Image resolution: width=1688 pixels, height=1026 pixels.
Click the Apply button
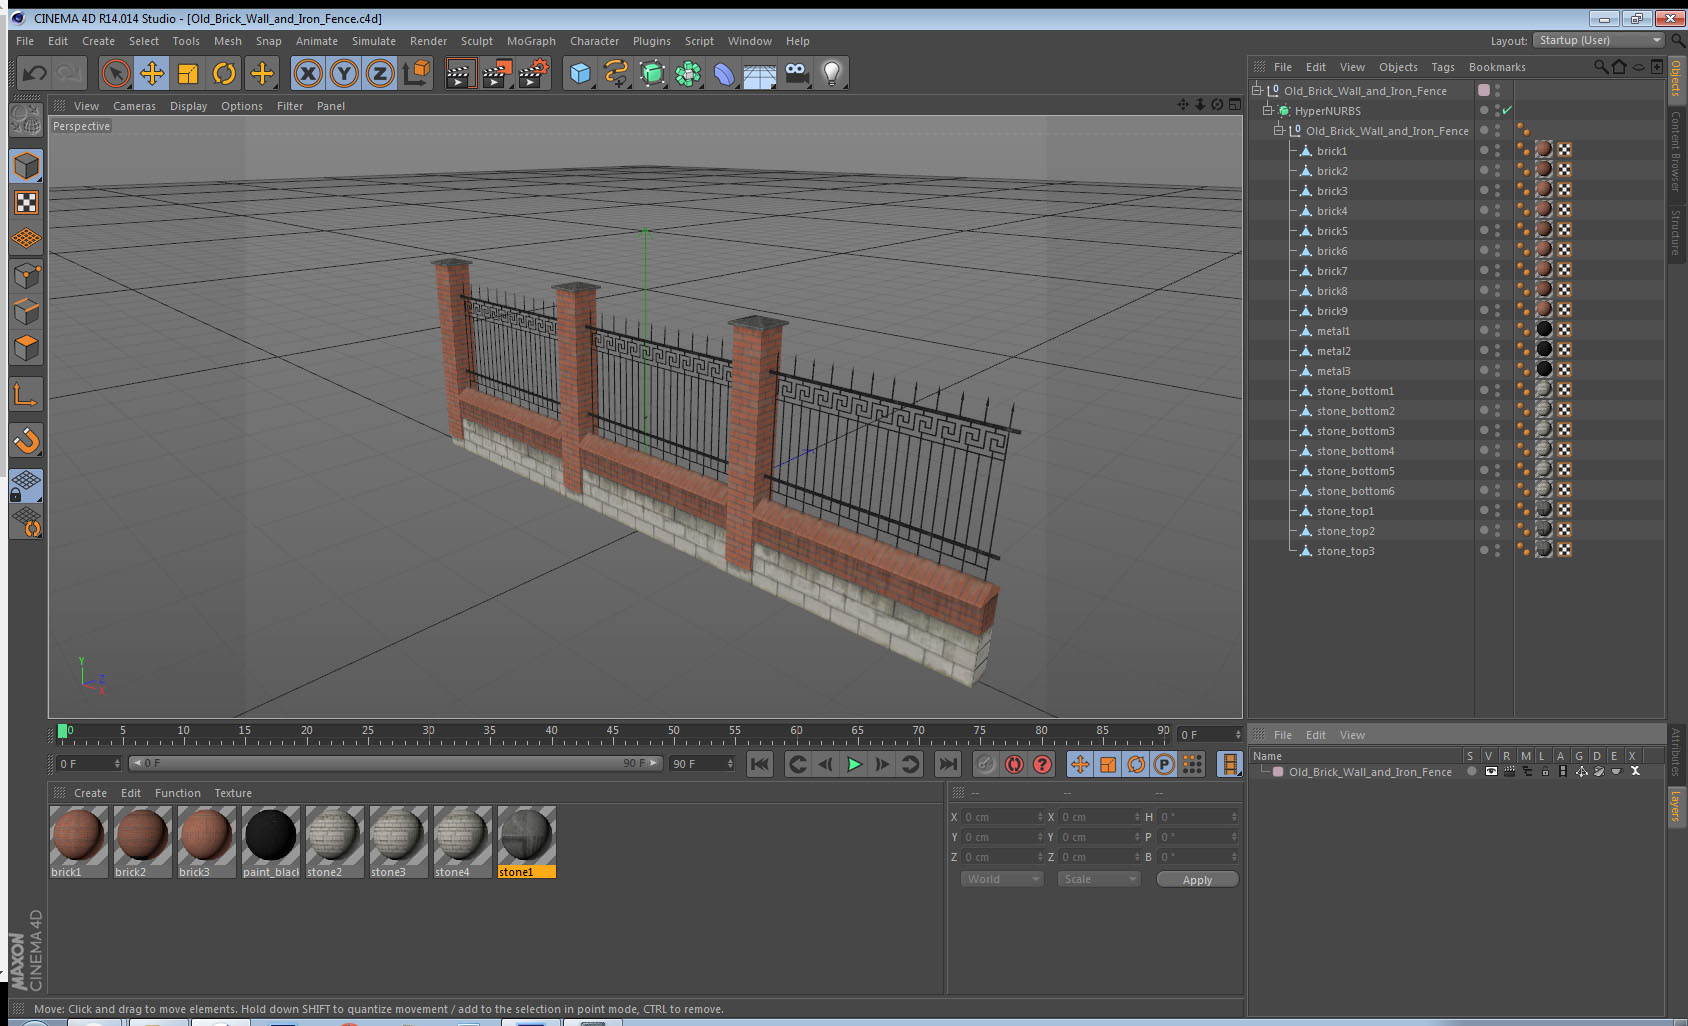[x=1197, y=880]
